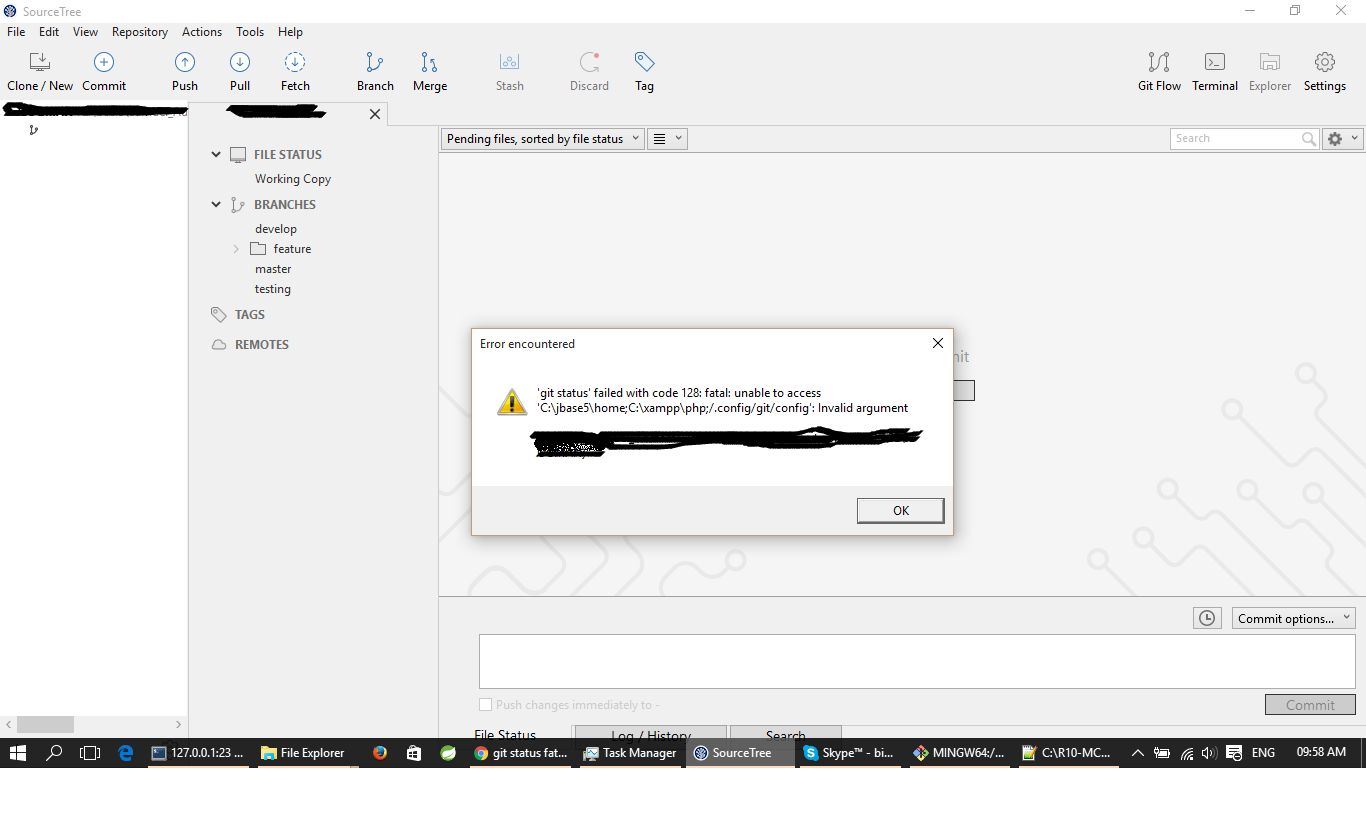Open the File menu
1366x825 pixels.
point(16,32)
